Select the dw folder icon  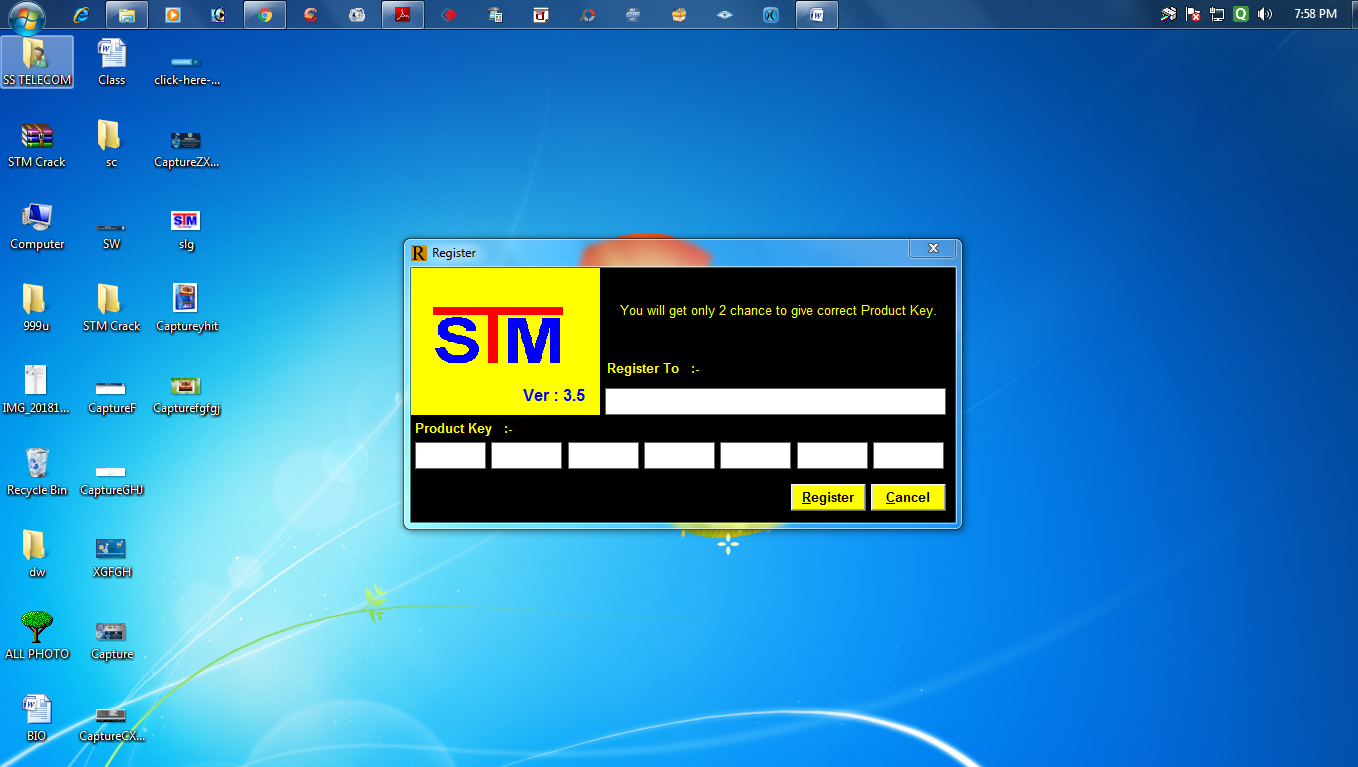coord(37,554)
